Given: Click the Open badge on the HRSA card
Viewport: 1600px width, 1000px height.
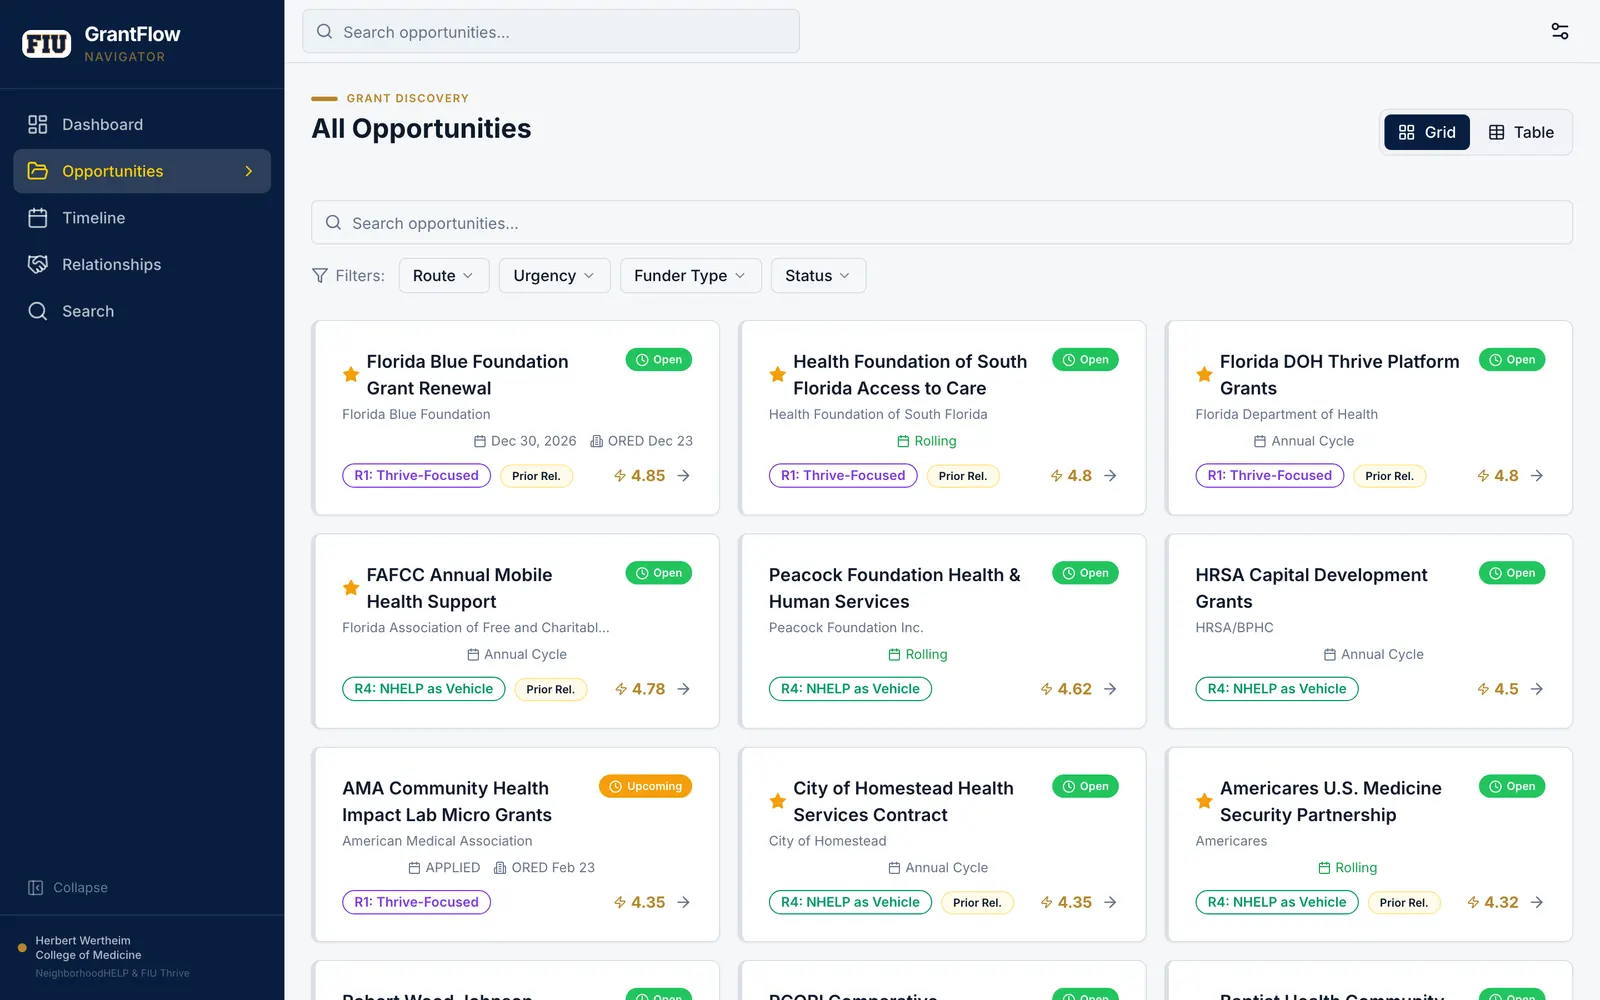Looking at the screenshot, I should pos(1512,573).
